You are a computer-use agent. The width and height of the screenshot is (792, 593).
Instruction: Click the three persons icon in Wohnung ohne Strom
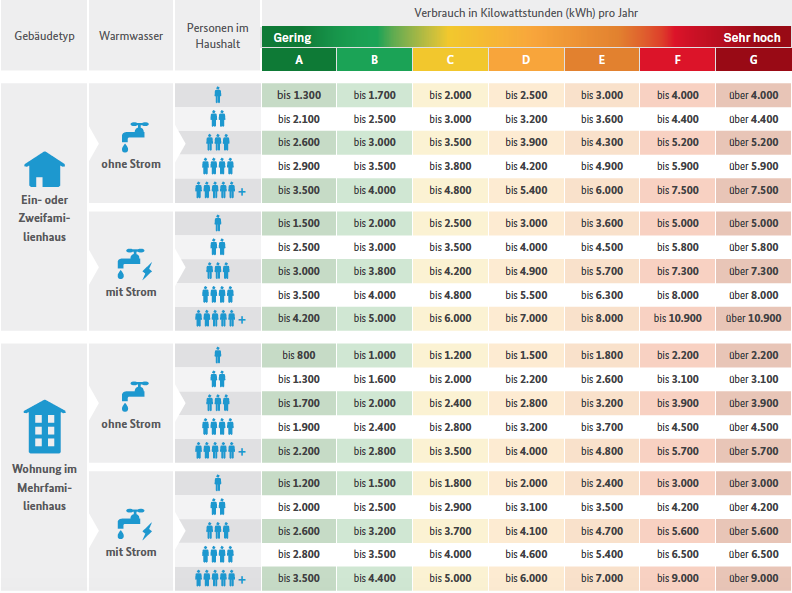point(218,403)
